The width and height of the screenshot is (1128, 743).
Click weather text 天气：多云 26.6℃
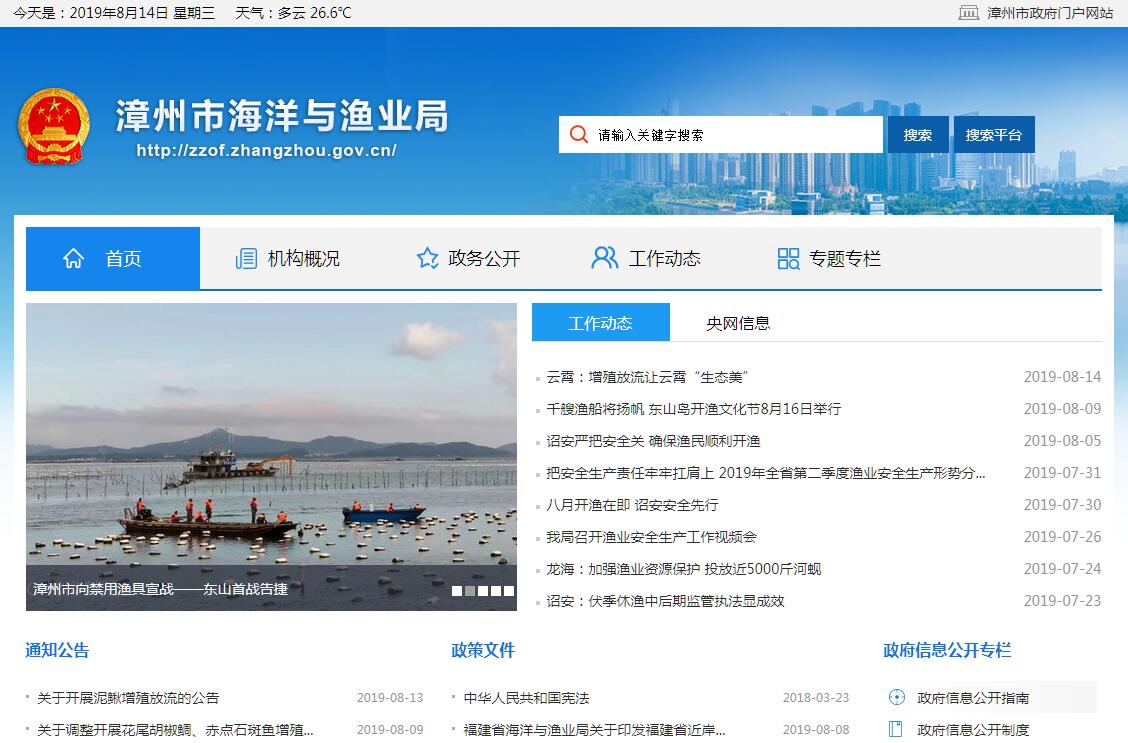(x=294, y=13)
